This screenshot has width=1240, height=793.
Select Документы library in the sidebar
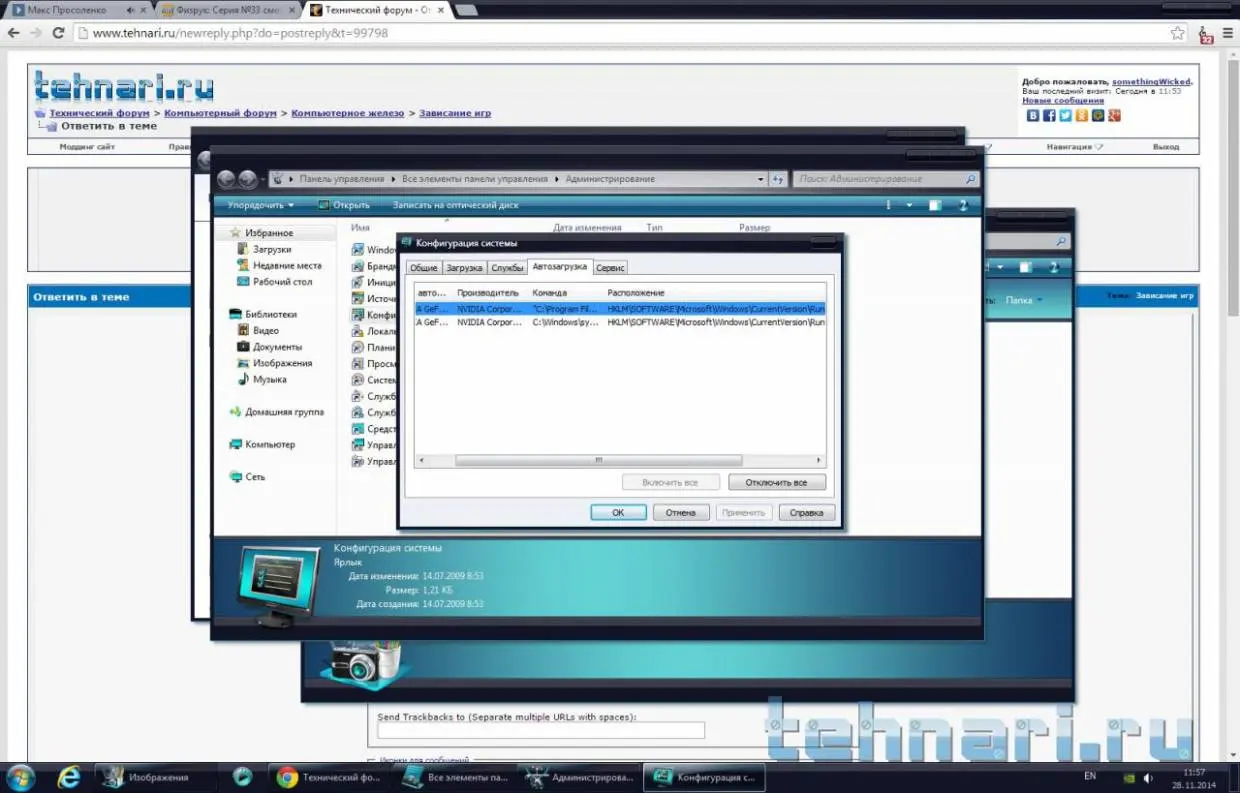[277, 346]
